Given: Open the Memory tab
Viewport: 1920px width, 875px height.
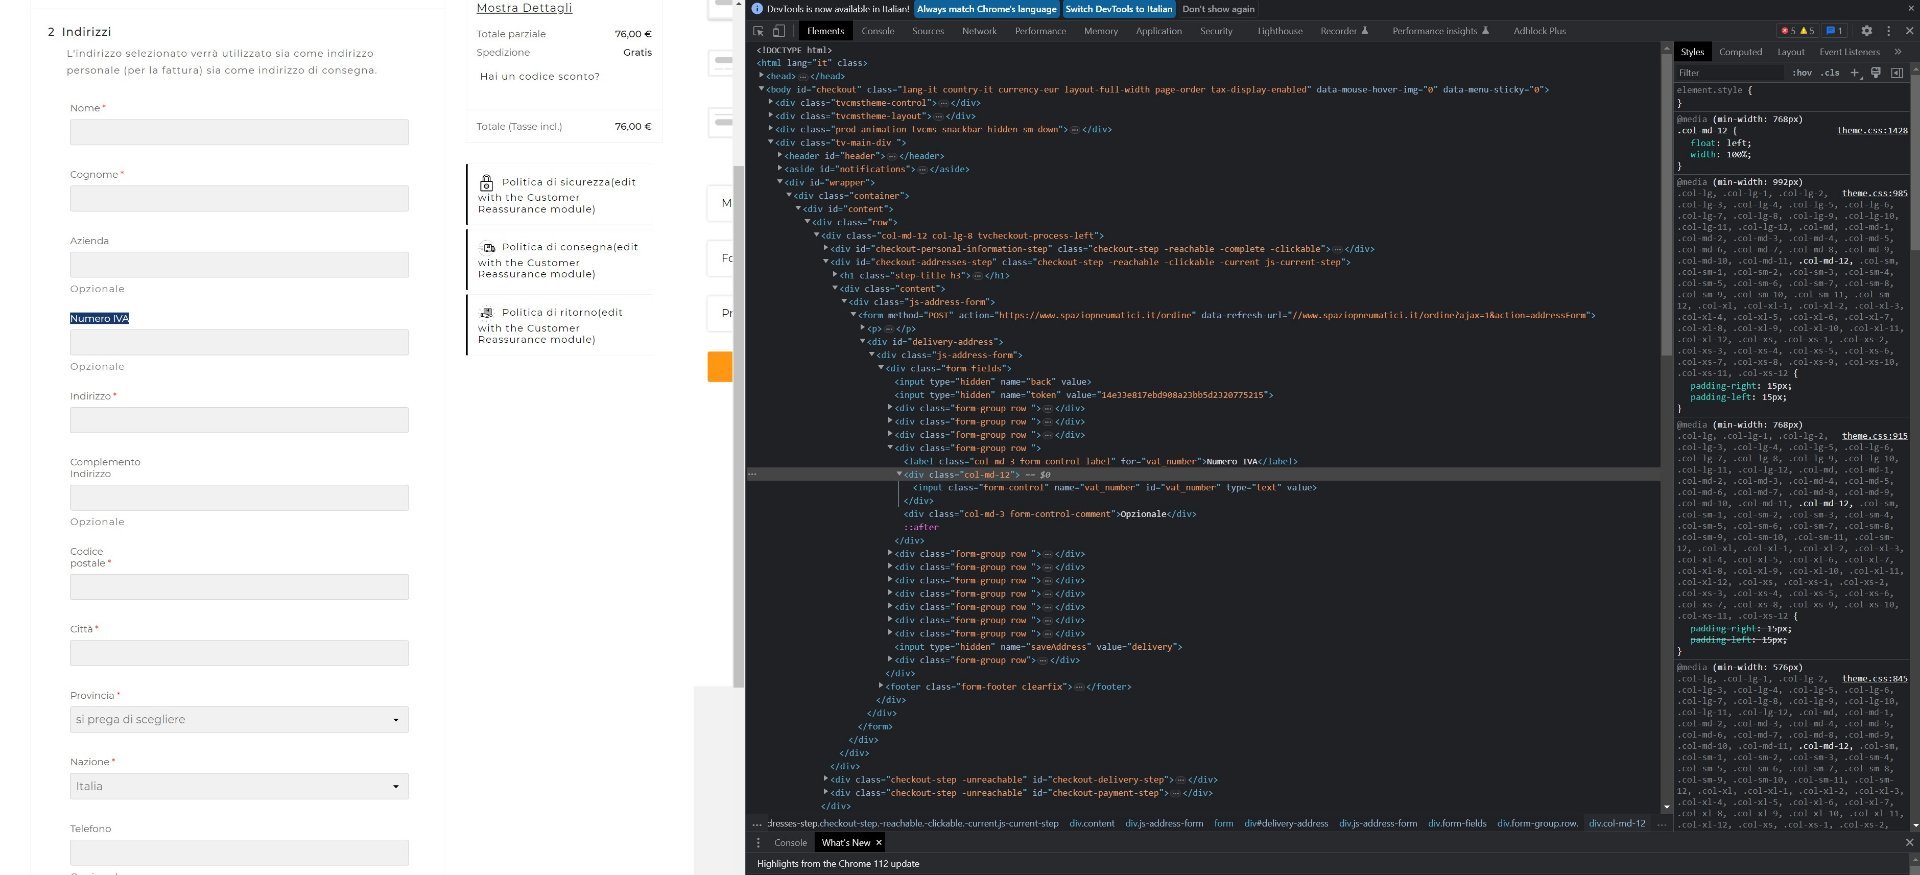Looking at the screenshot, I should (x=1101, y=31).
